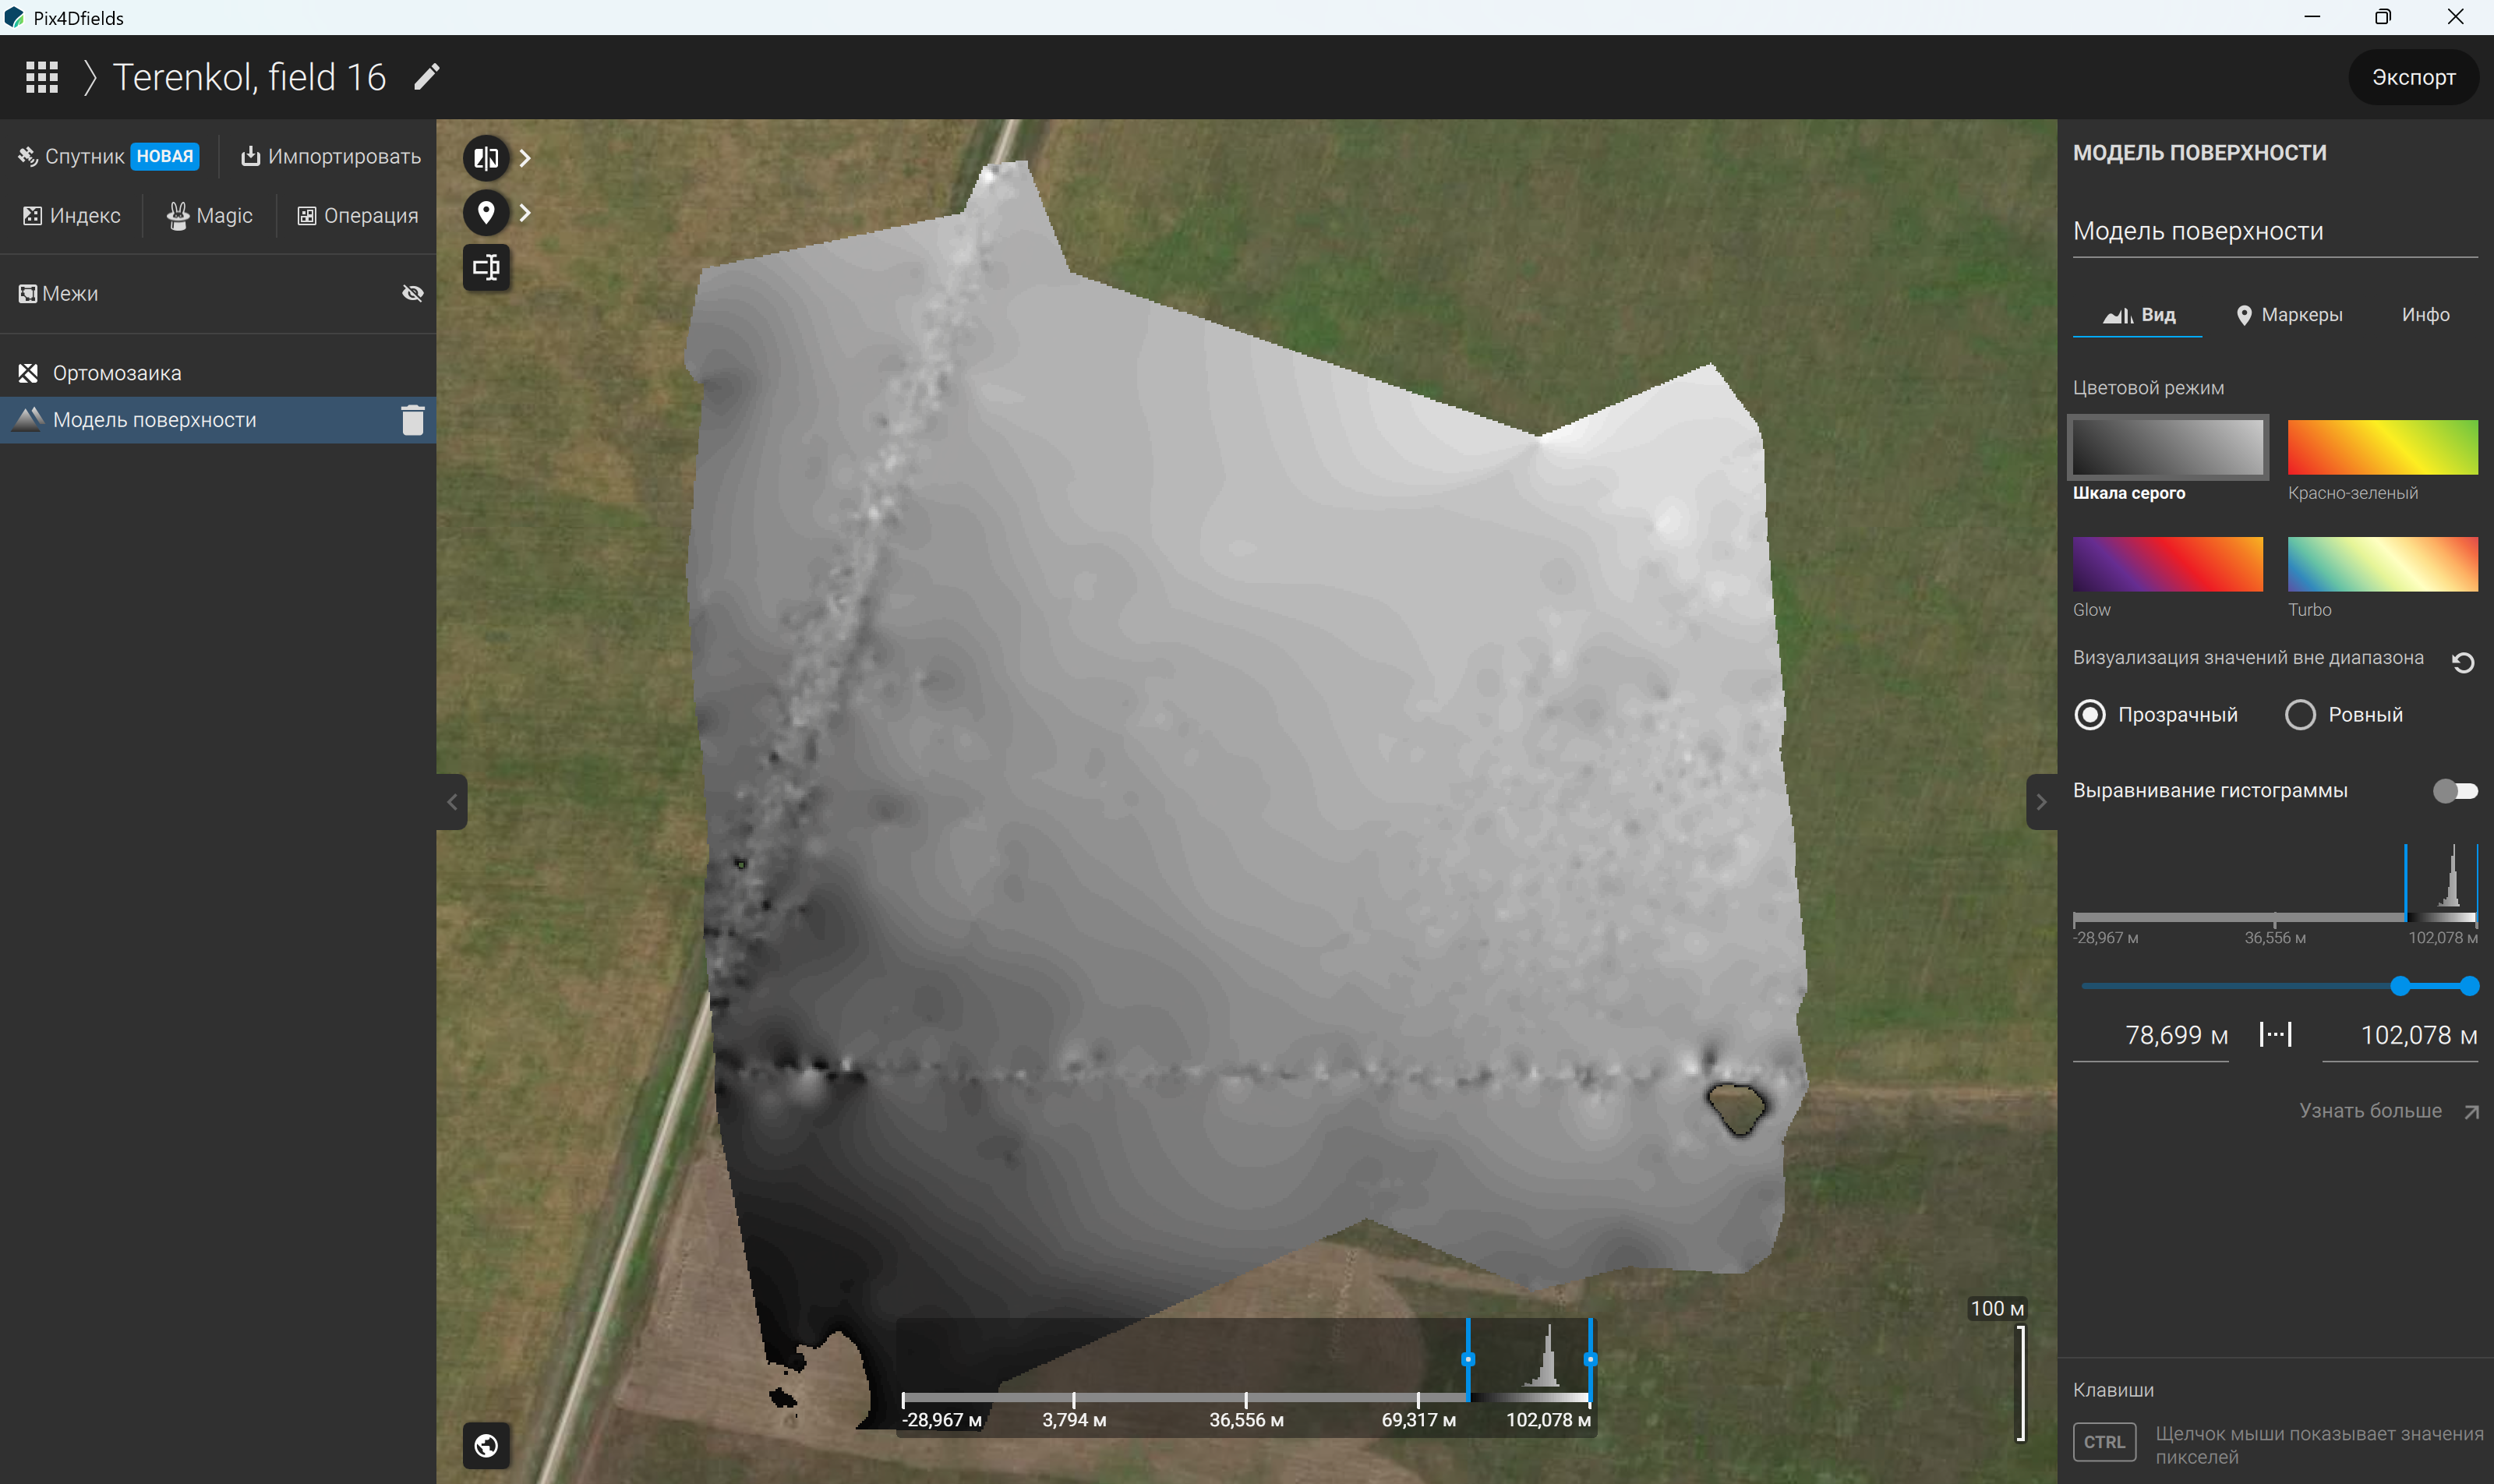Expand the chevron next to comparison tool
The width and height of the screenshot is (2494, 1484).
[525, 158]
